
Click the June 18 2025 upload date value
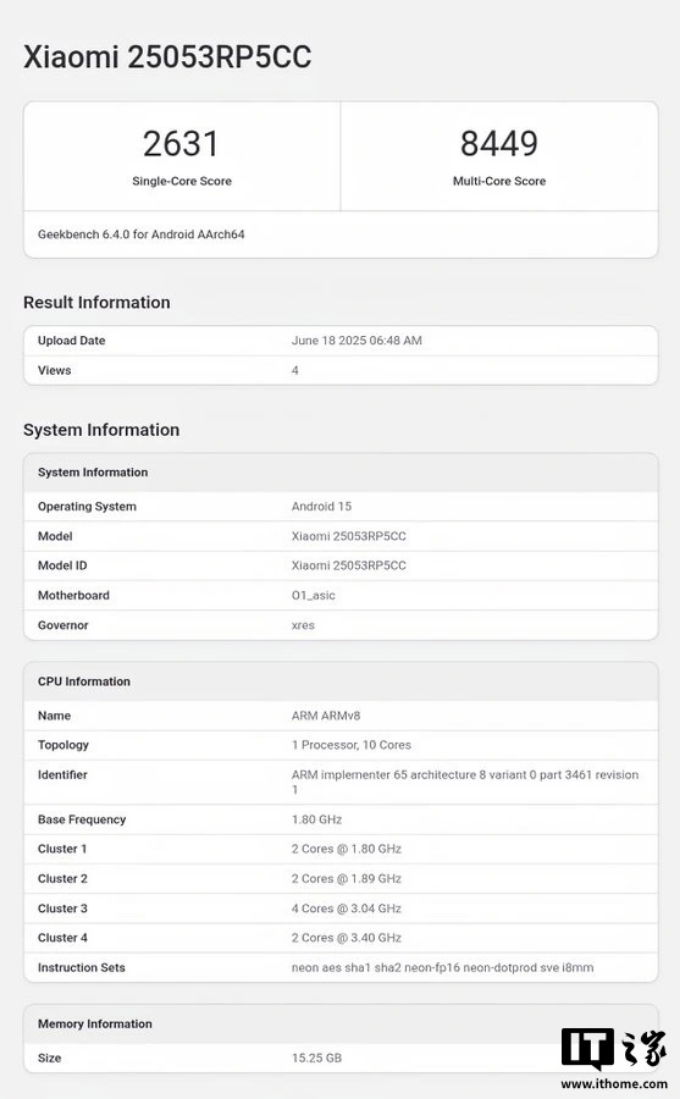click(x=356, y=341)
